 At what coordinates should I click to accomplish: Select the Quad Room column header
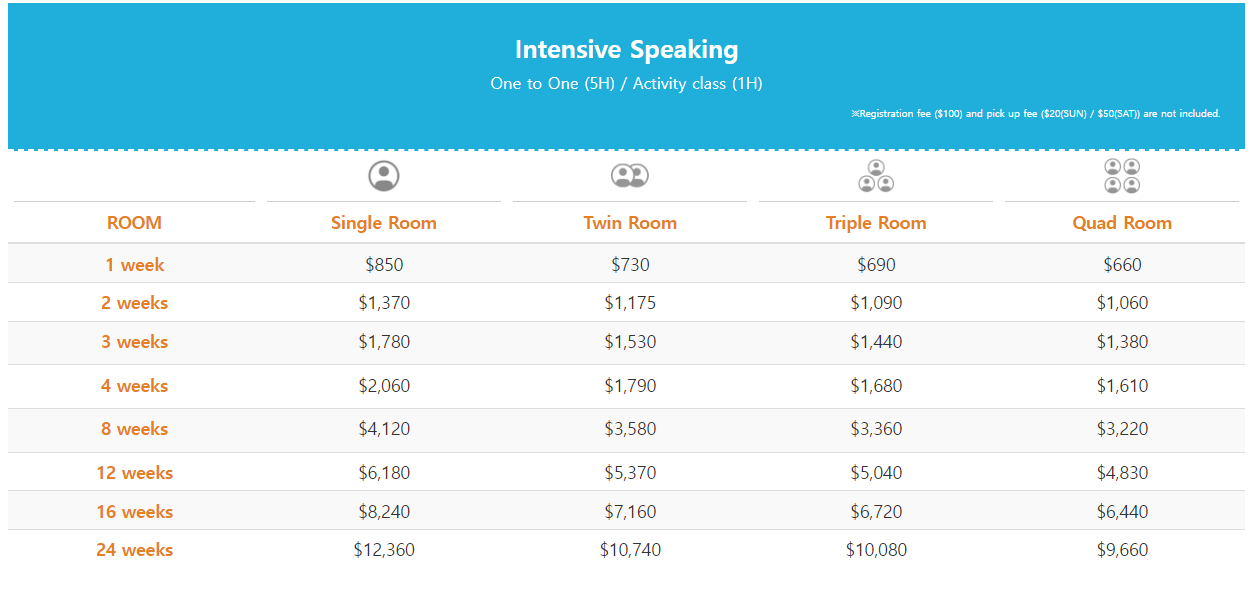1122,223
